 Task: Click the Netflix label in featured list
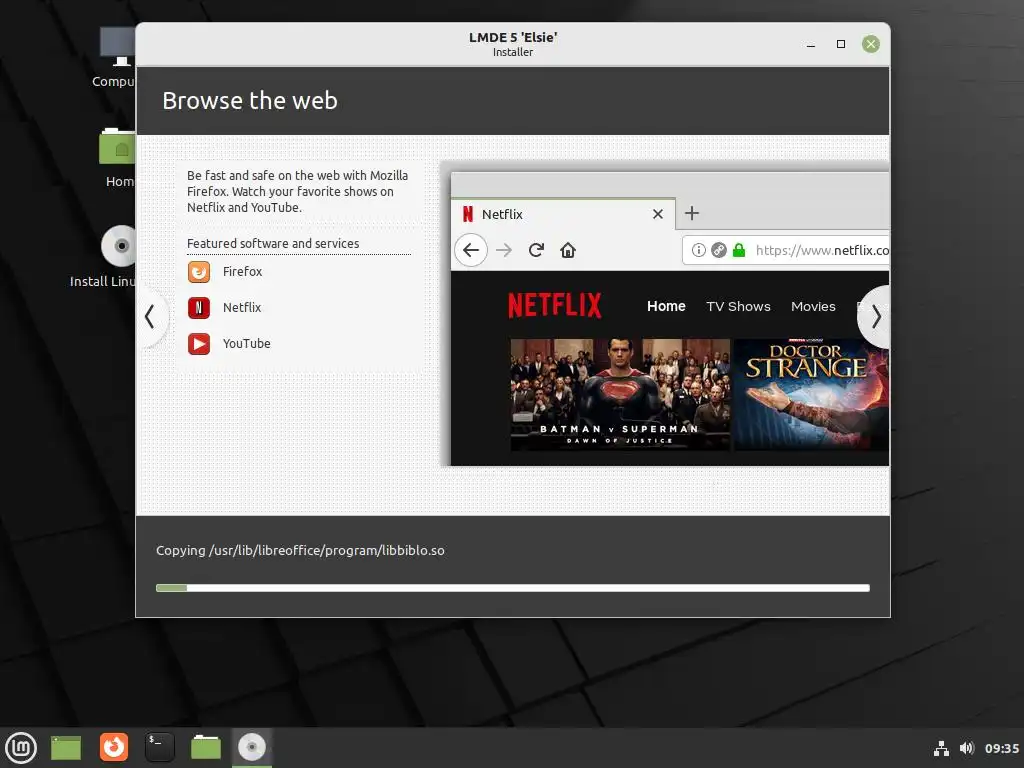coord(242,308)
